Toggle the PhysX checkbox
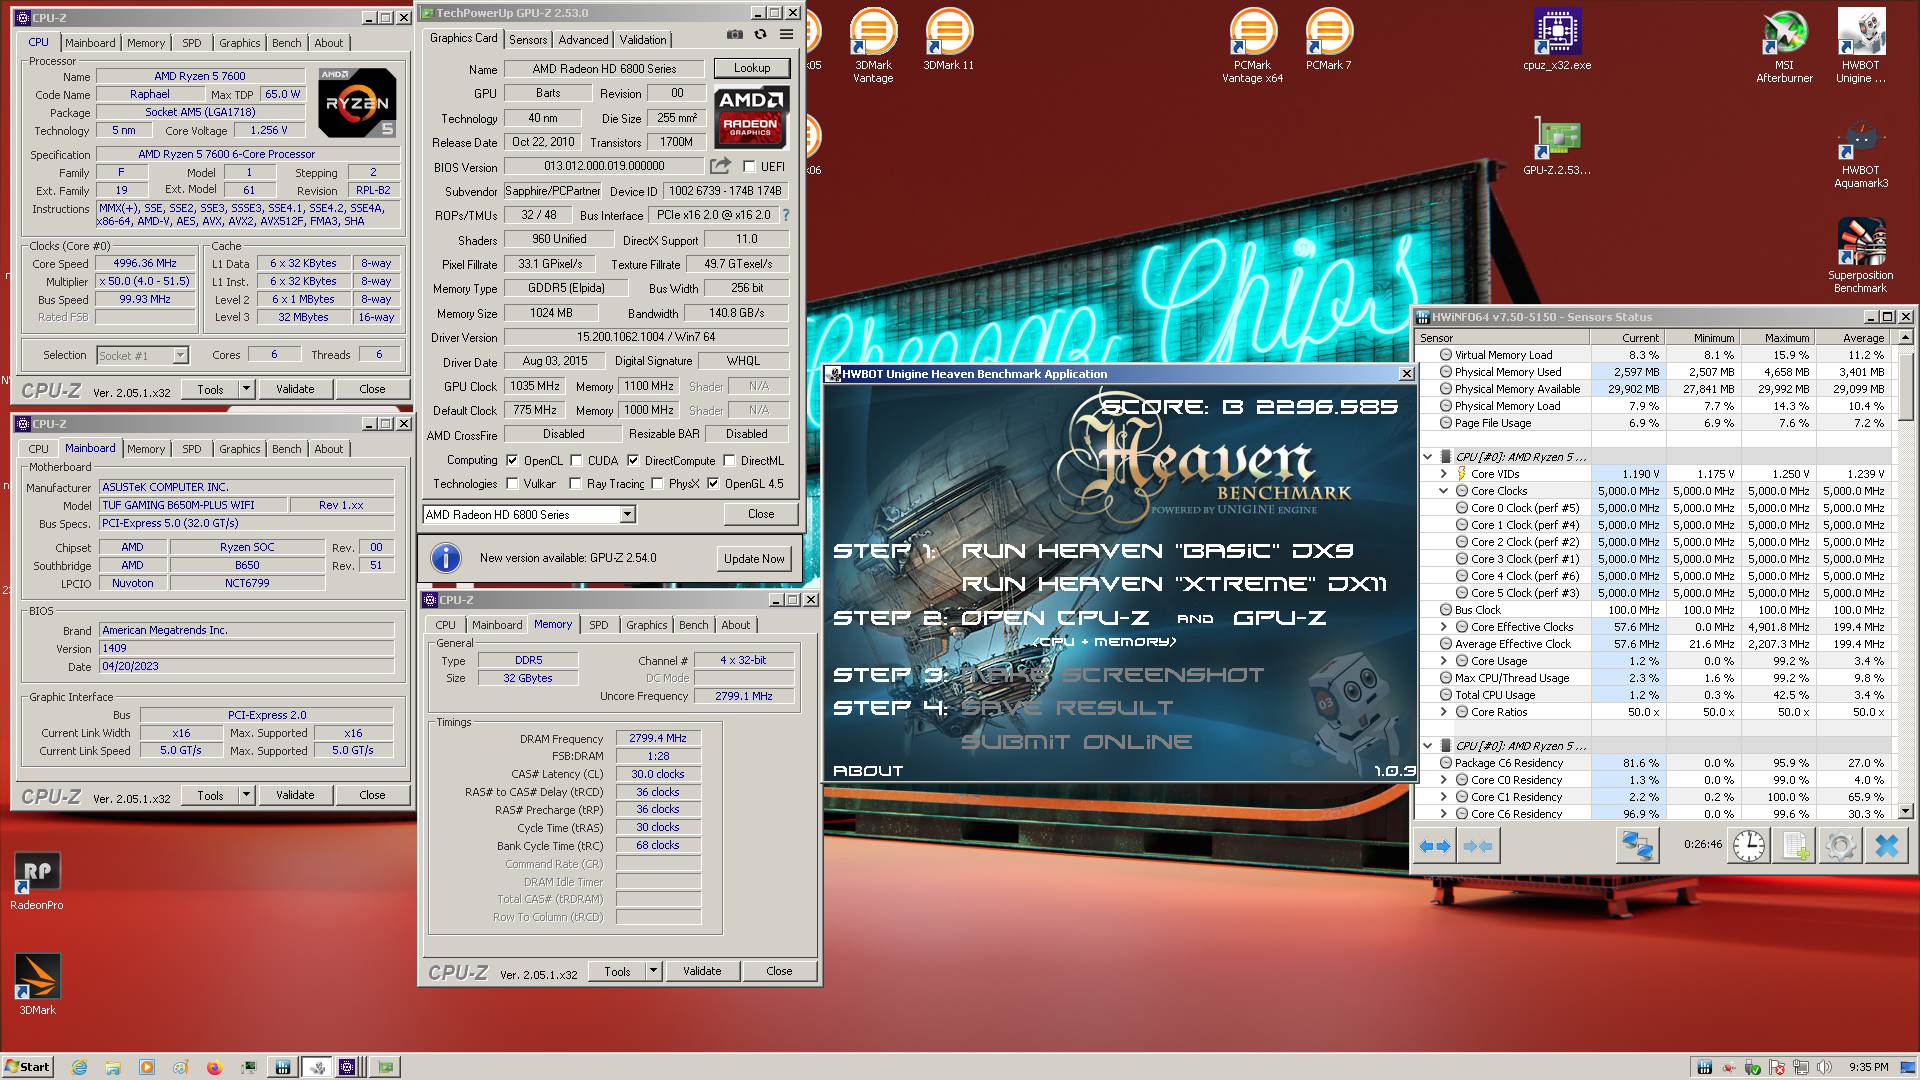The image size is (1920, 1080). [x=657, y=484]
